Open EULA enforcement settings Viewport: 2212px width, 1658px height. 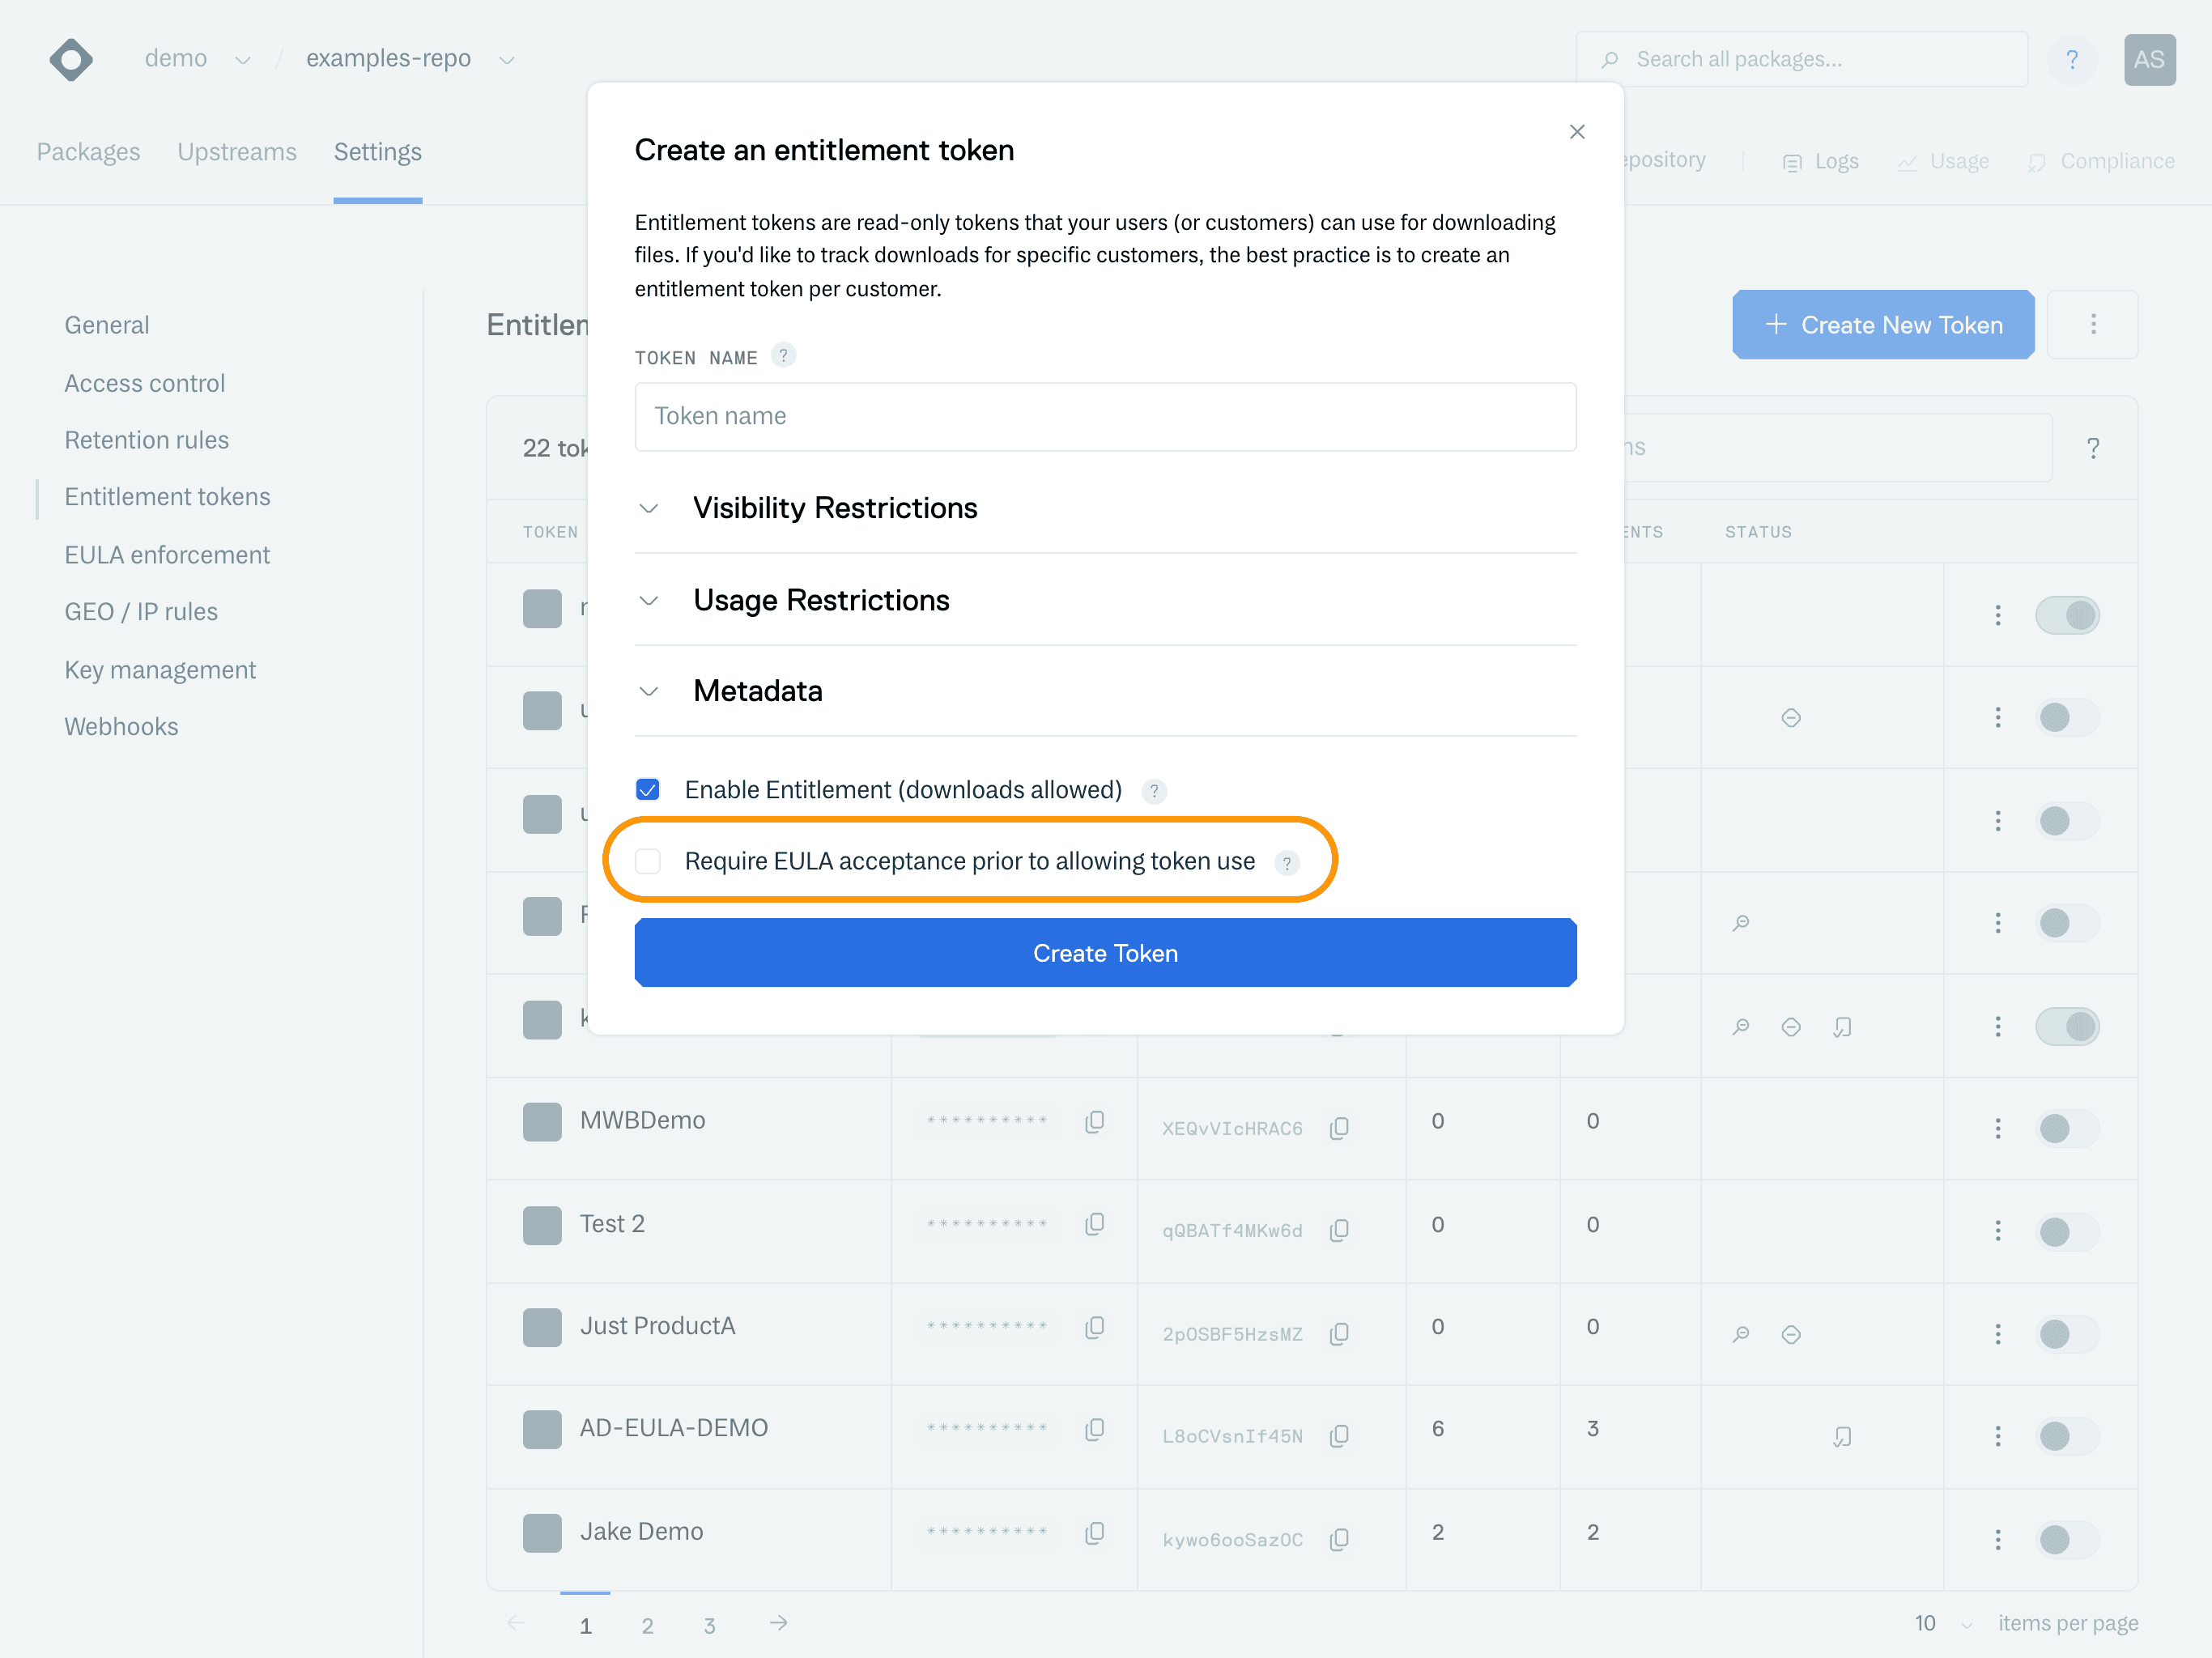point(167,555)
